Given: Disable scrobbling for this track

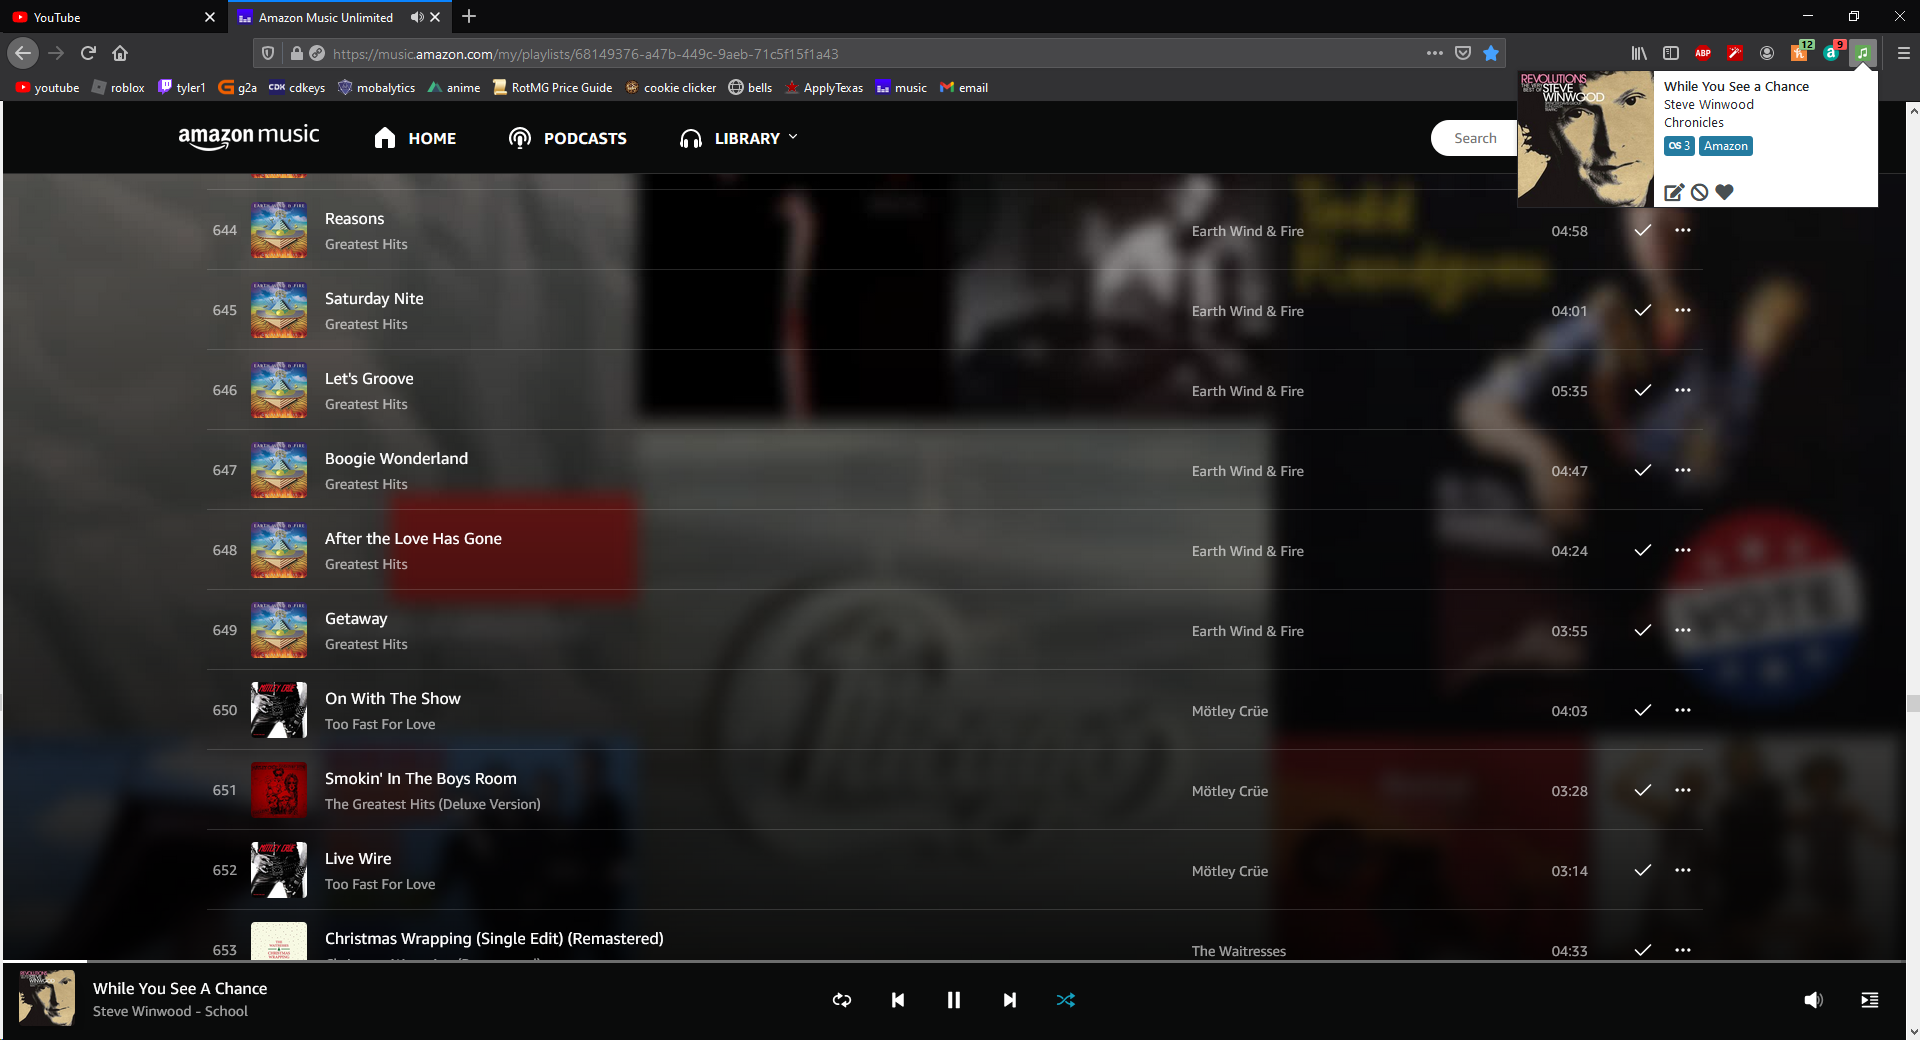Looking at the screenshot, I should [1699, 192].
